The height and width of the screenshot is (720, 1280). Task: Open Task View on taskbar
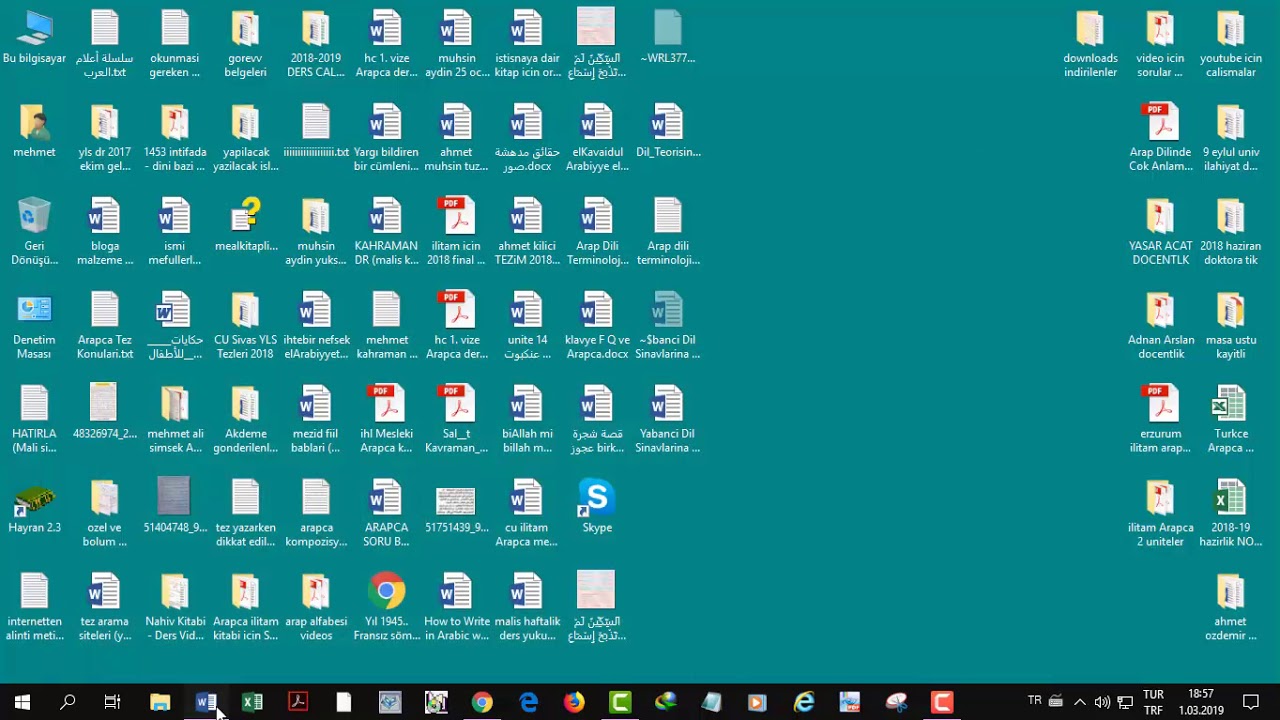[113, 702]
